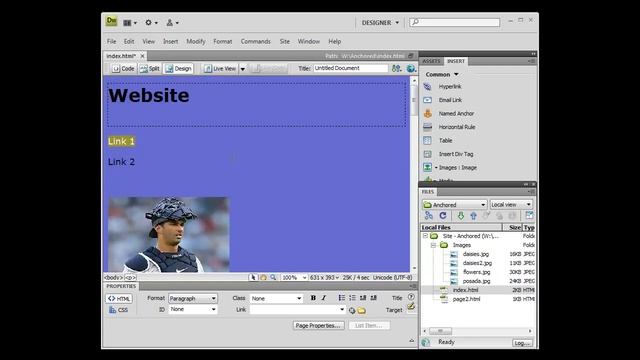Click in the document Title field
Screen dimensions: 640x360
(x=350, y=69)
